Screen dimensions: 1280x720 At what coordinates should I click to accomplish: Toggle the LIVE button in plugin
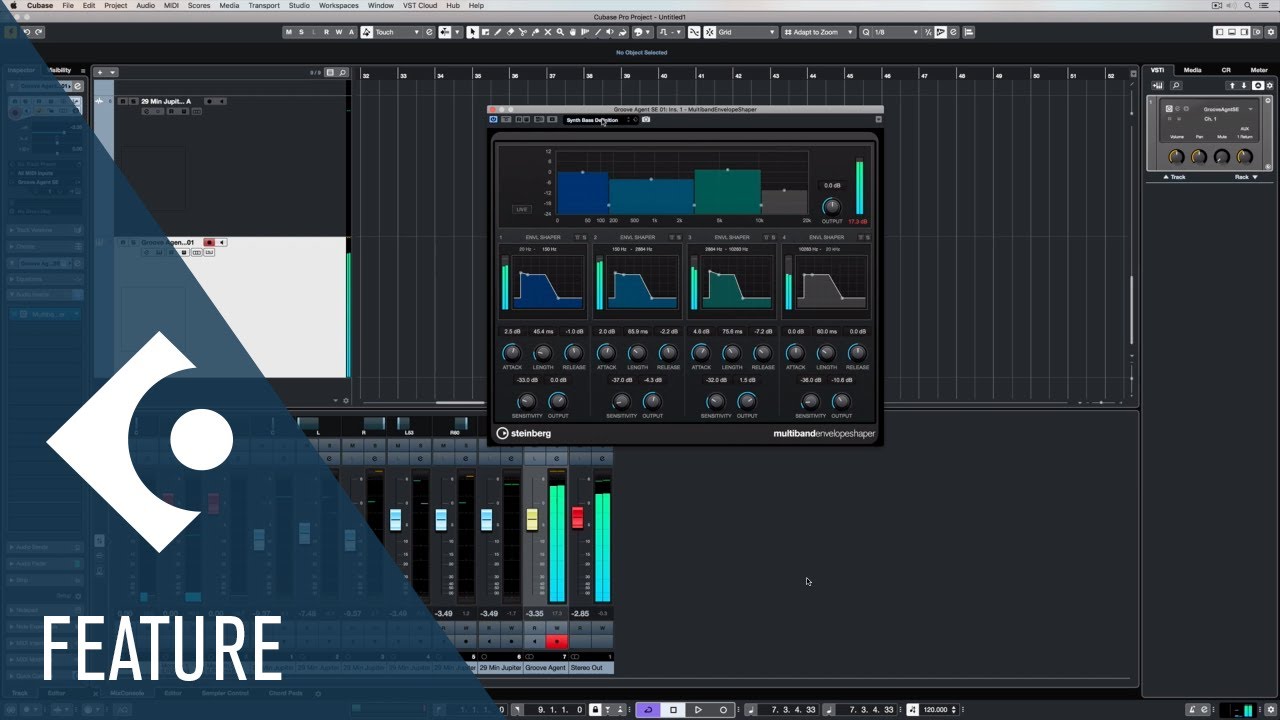point(521,209)
